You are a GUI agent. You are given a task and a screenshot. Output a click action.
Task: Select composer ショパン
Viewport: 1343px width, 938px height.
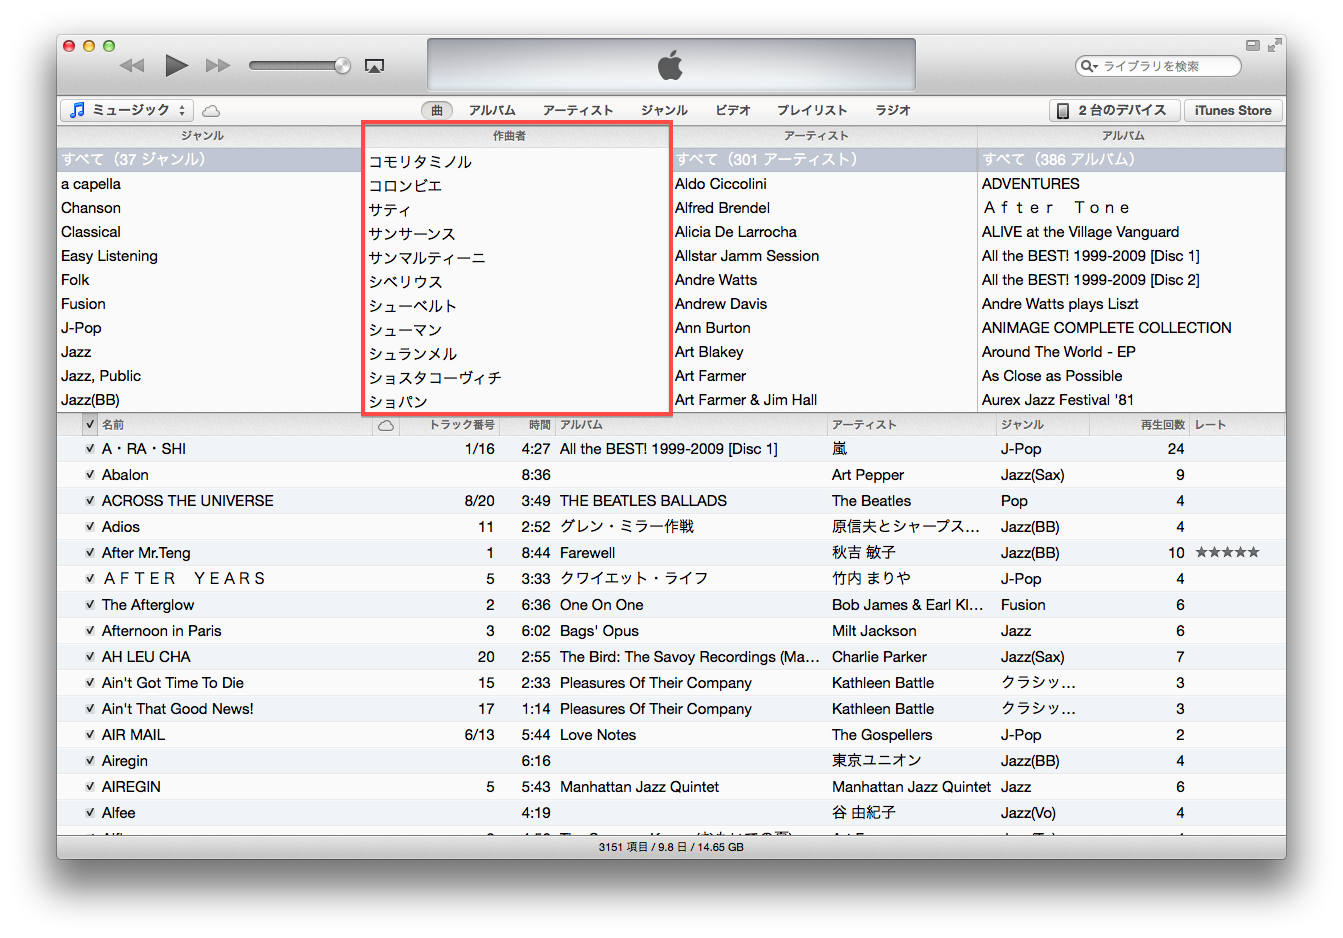pyautogui.click(x=515, y=402)
